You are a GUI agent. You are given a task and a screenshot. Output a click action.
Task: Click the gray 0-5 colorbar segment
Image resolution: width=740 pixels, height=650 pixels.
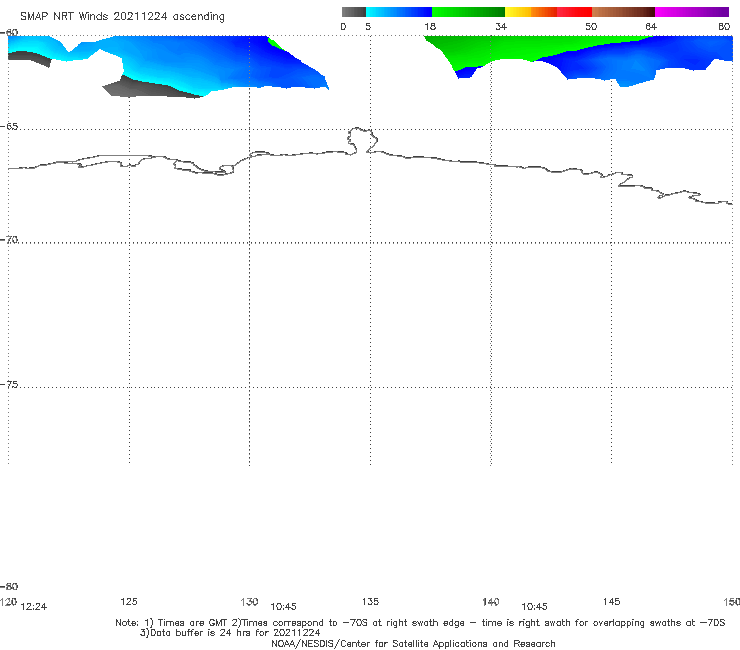pyautogui.click(x=353, y=12)
